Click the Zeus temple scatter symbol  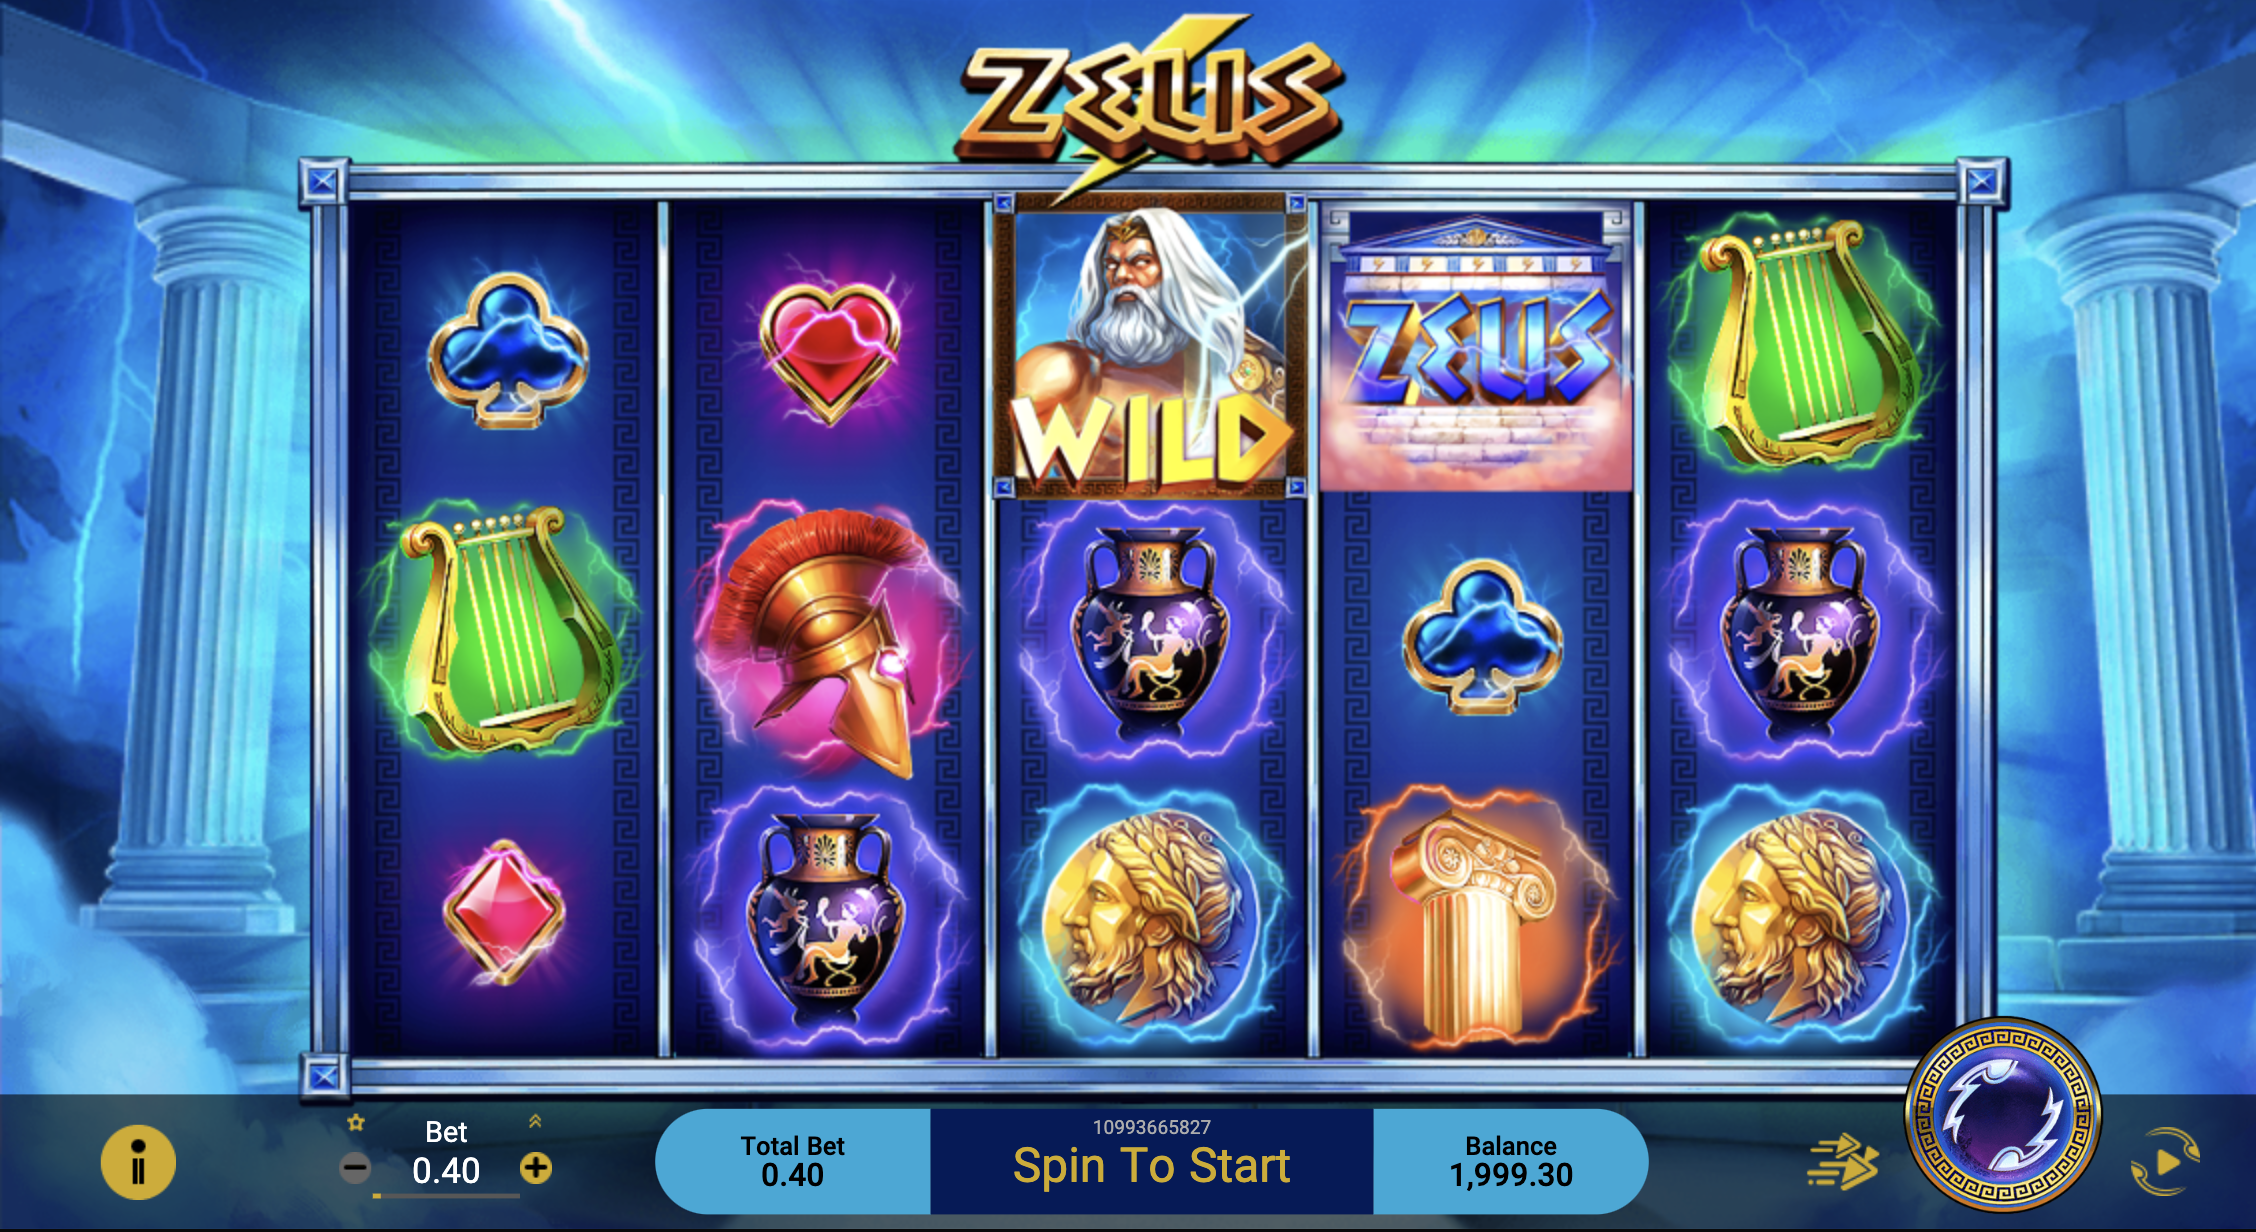click(1476, 349)
